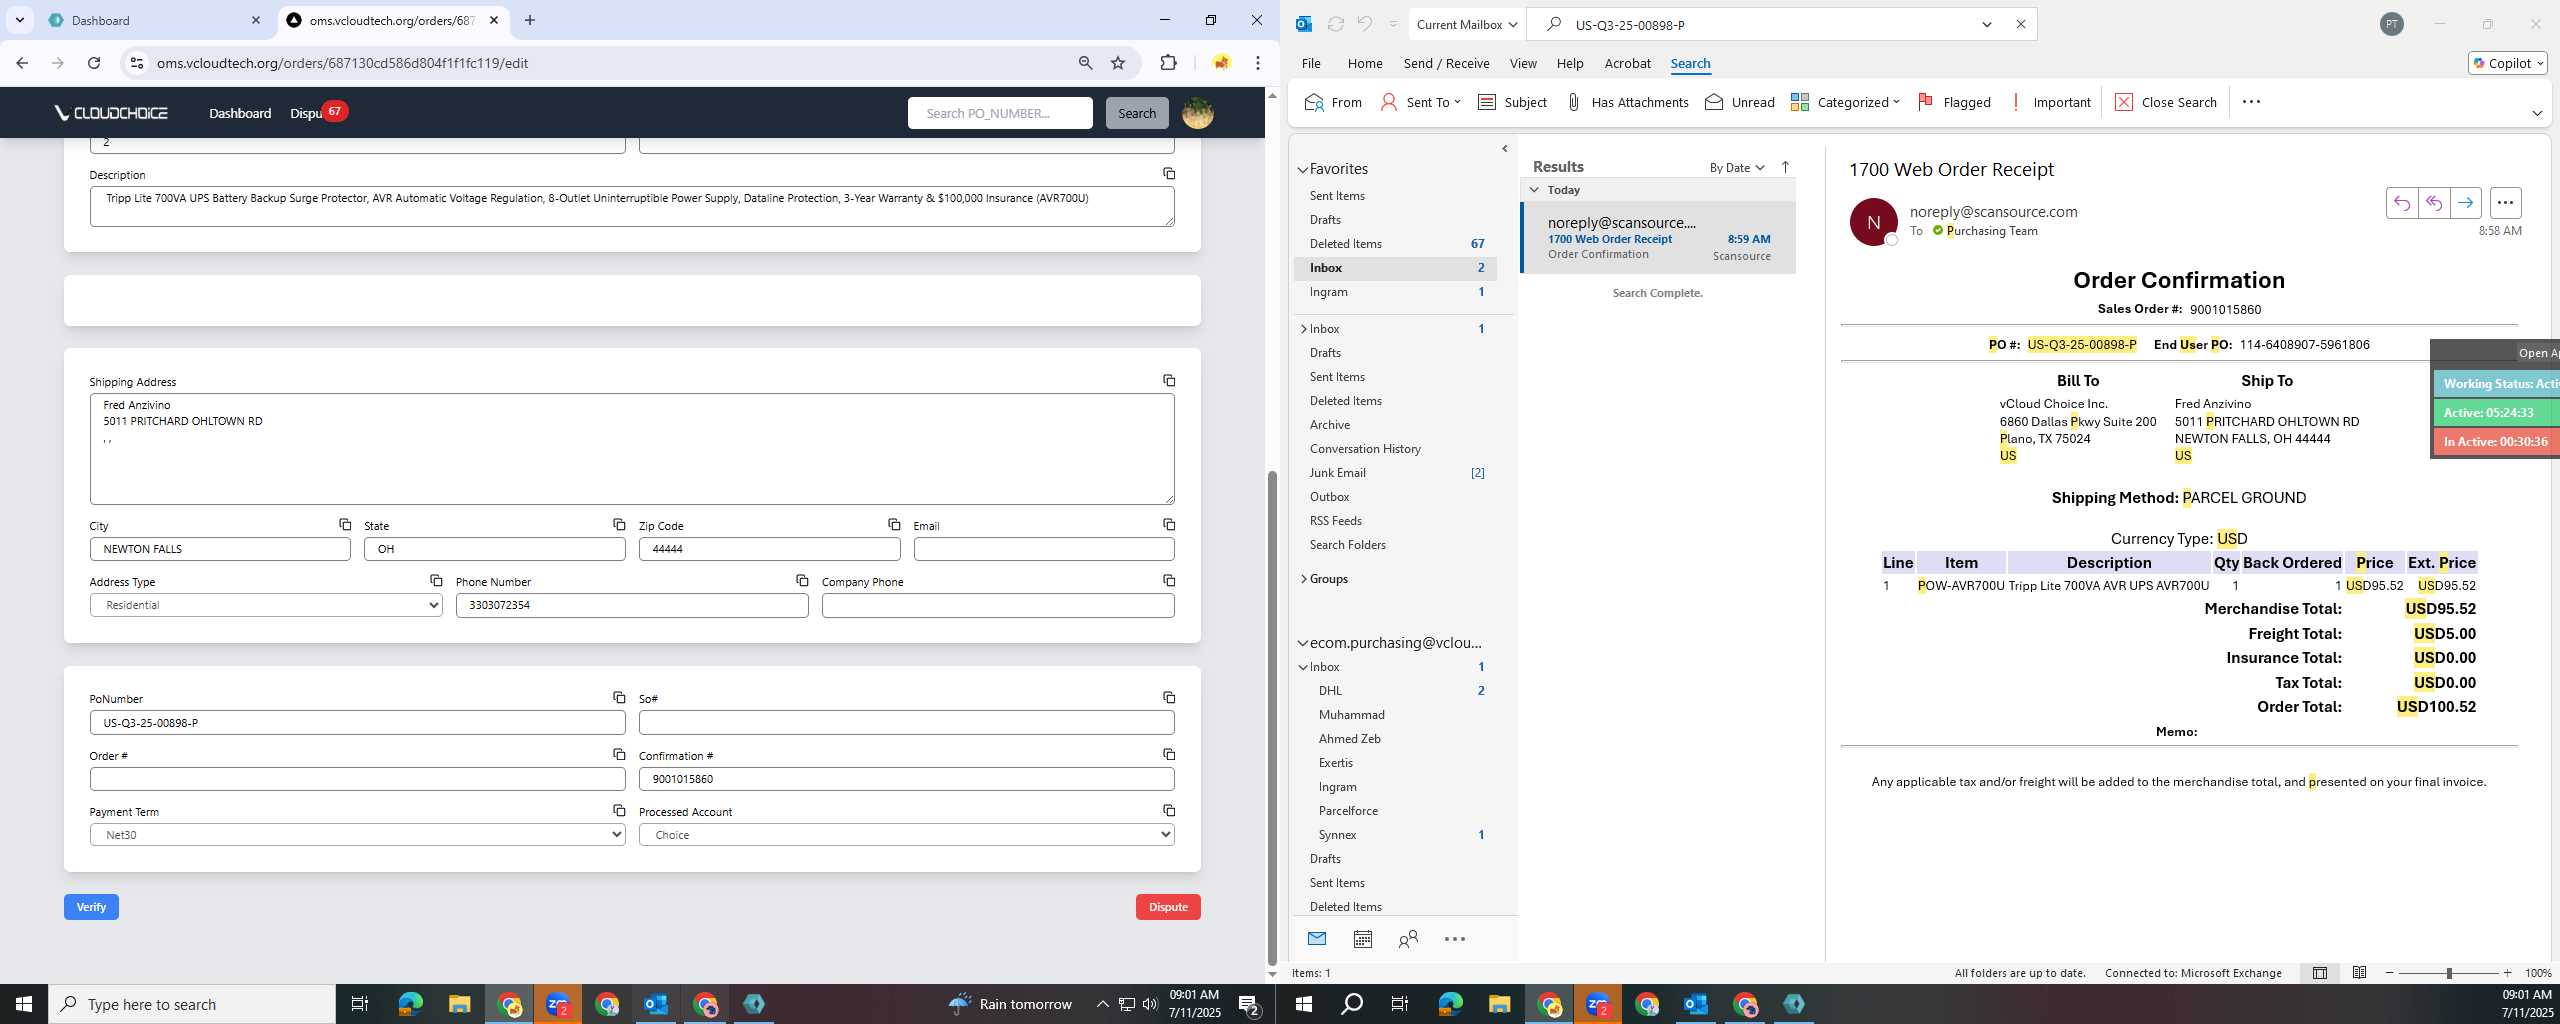The width and height of the screenshot is (2560, 1024).
Task: Click Search button beside PO_NUMBER field
Action: click(x=1137, y=113)
